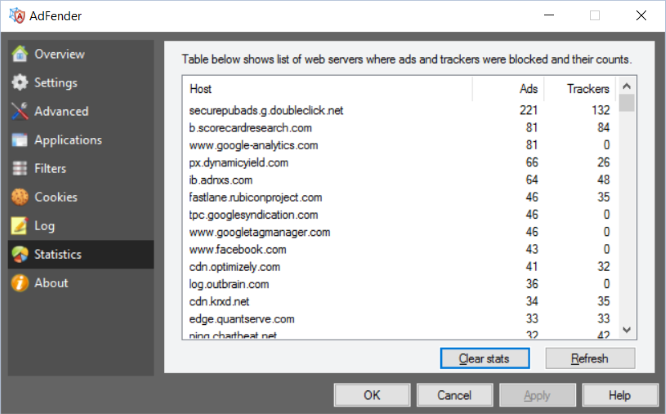Select the cdn.optimizely.com row
The image size is (666, 414).
click(x=399, y=267)
